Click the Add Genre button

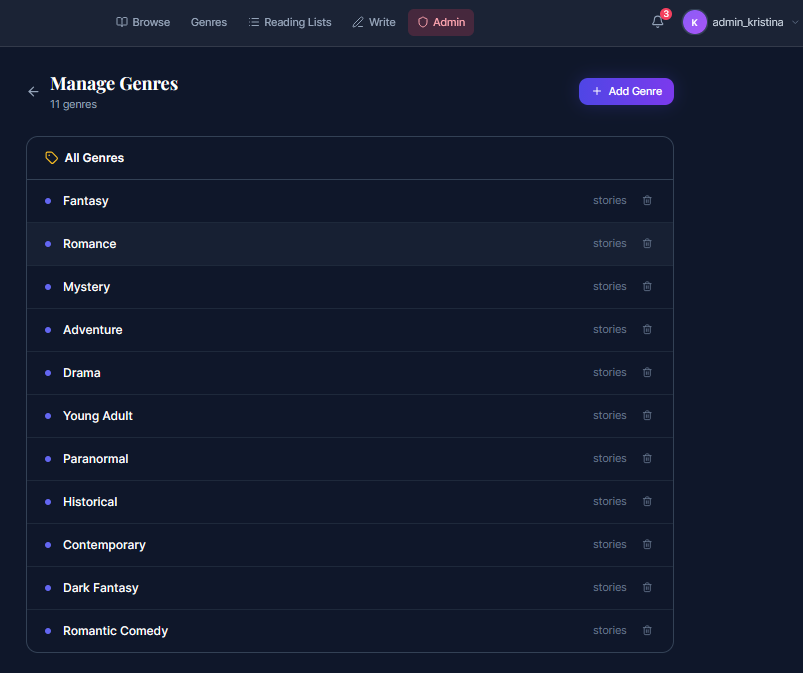[626, 91]
